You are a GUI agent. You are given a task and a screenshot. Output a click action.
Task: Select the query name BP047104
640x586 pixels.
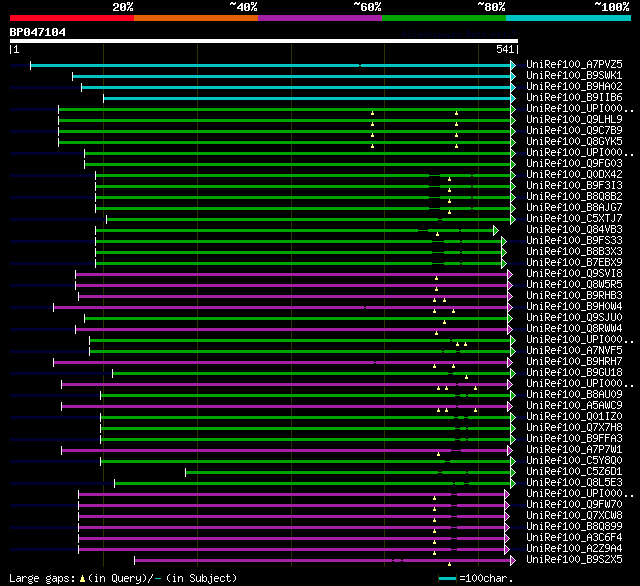(38, 32)
